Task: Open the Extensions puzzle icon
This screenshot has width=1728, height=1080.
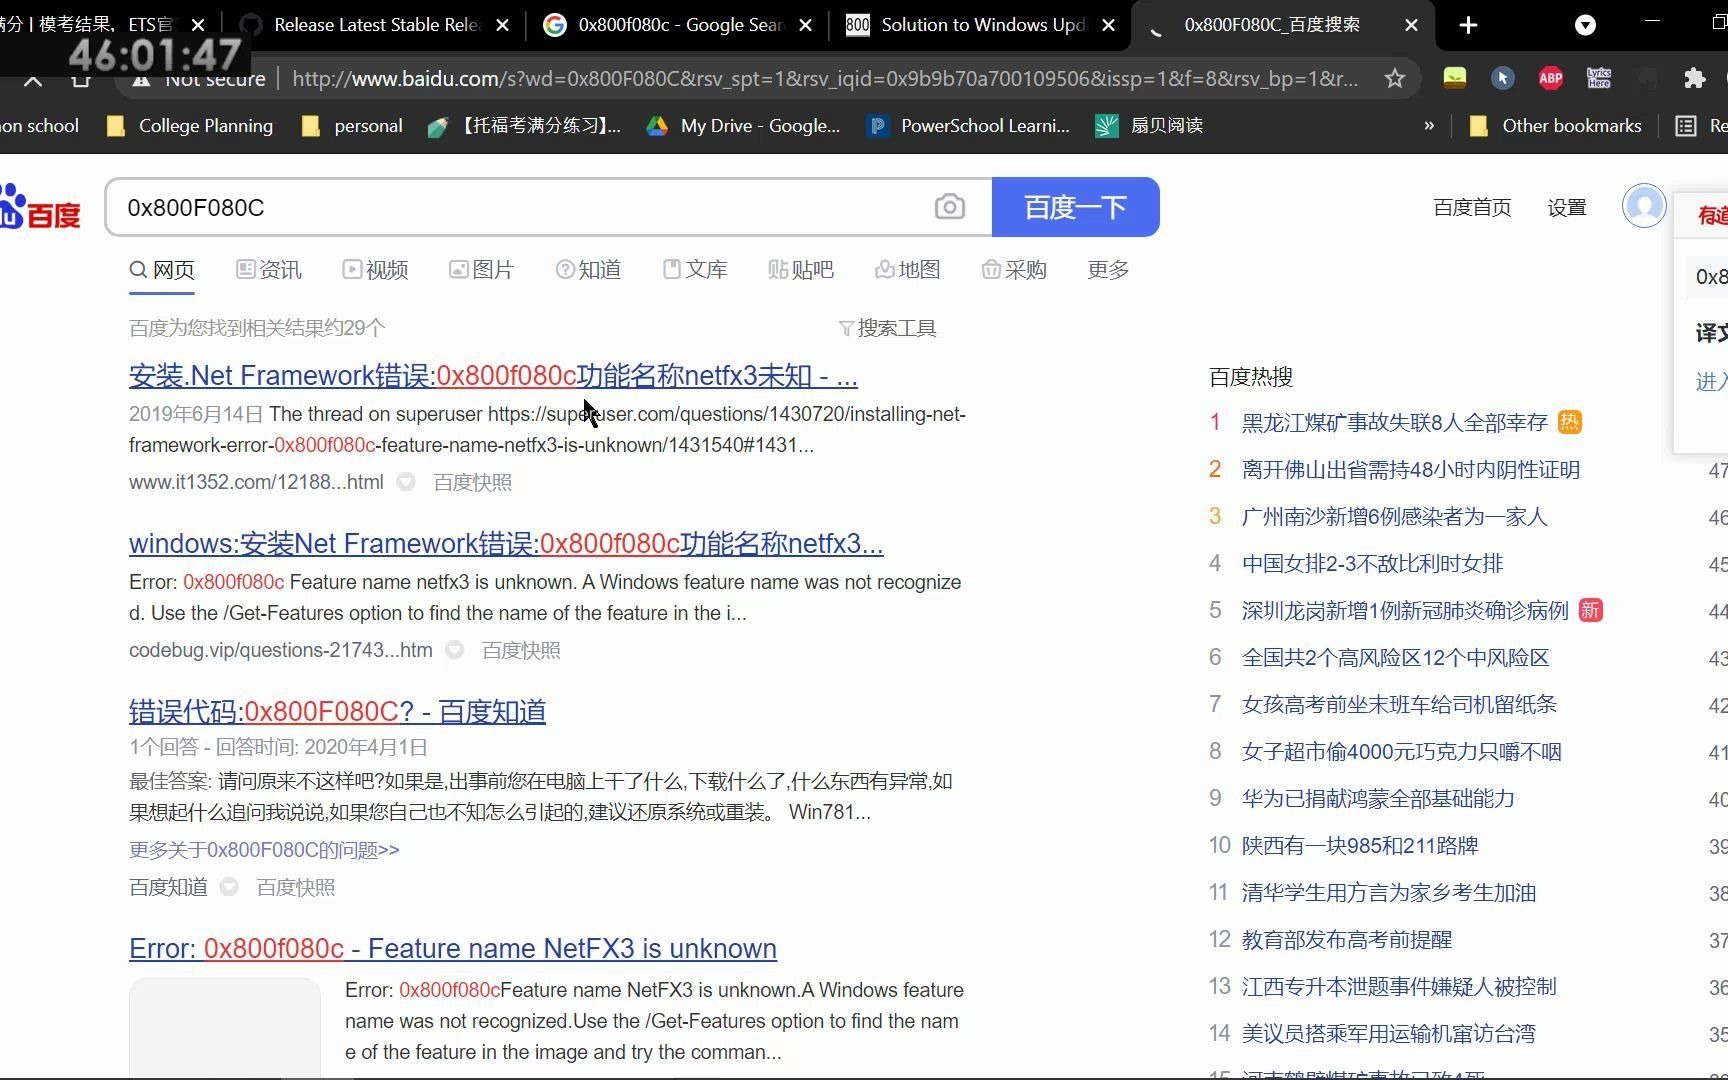Action: pyautogui.click(x=1694, y=78)
